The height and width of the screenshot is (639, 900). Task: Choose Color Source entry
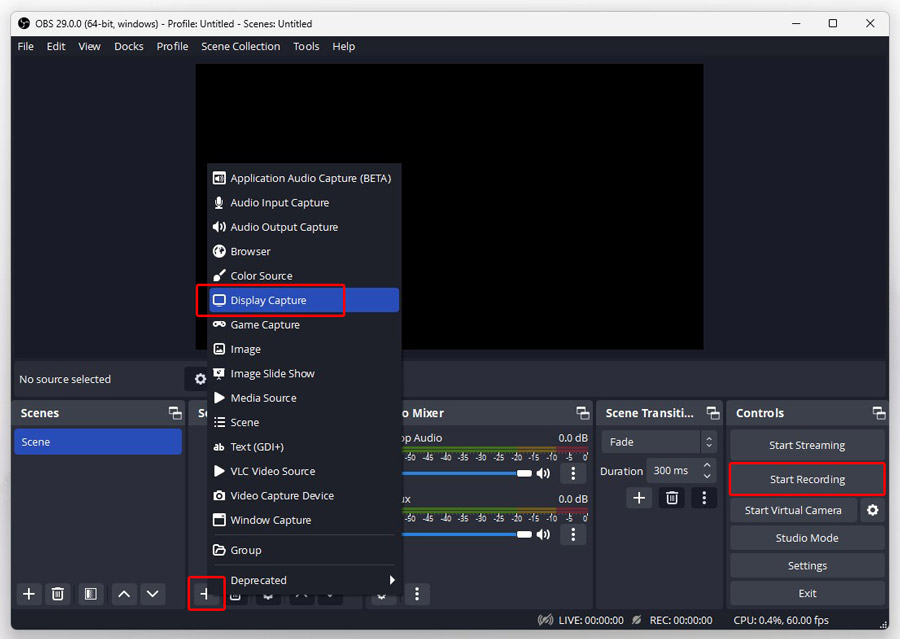click(304, 276)
